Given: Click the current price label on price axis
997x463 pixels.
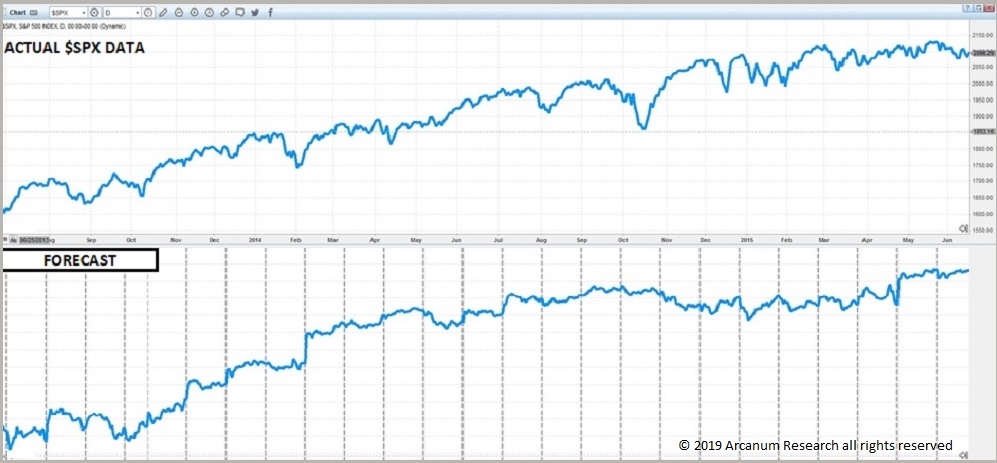Looking at the screenshot, I should pyautogui.click(x=981, y=53).
